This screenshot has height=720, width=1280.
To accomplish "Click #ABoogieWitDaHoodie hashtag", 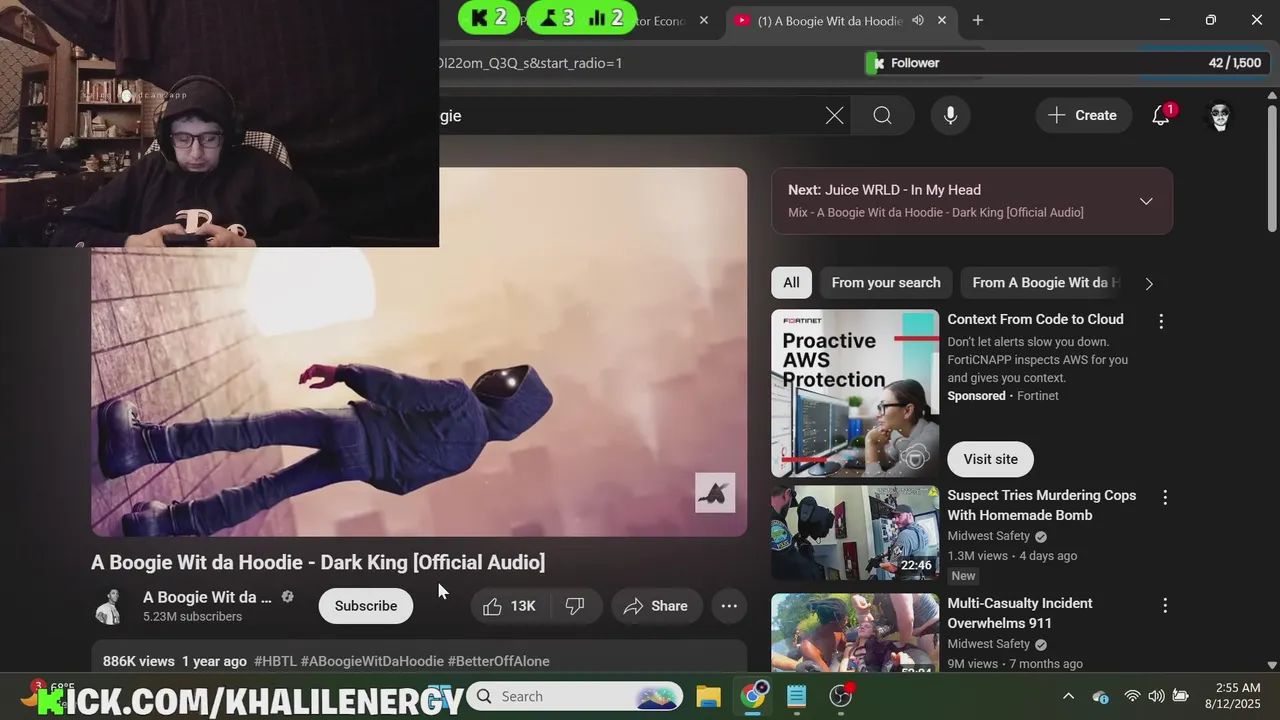I will 372,661.
